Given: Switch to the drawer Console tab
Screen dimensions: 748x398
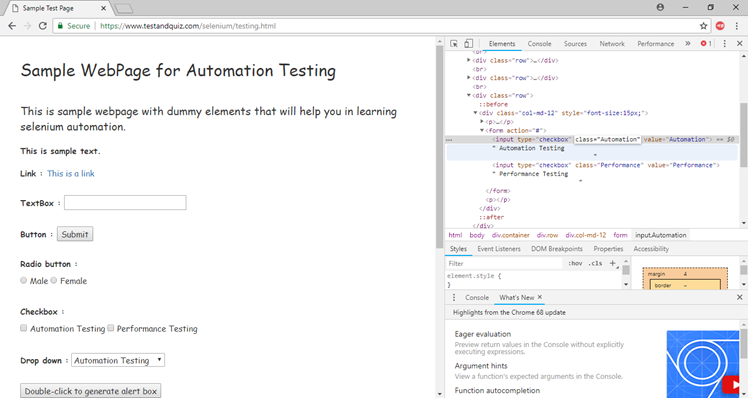Looking at the screenshot, I should [x=477, y=297].
